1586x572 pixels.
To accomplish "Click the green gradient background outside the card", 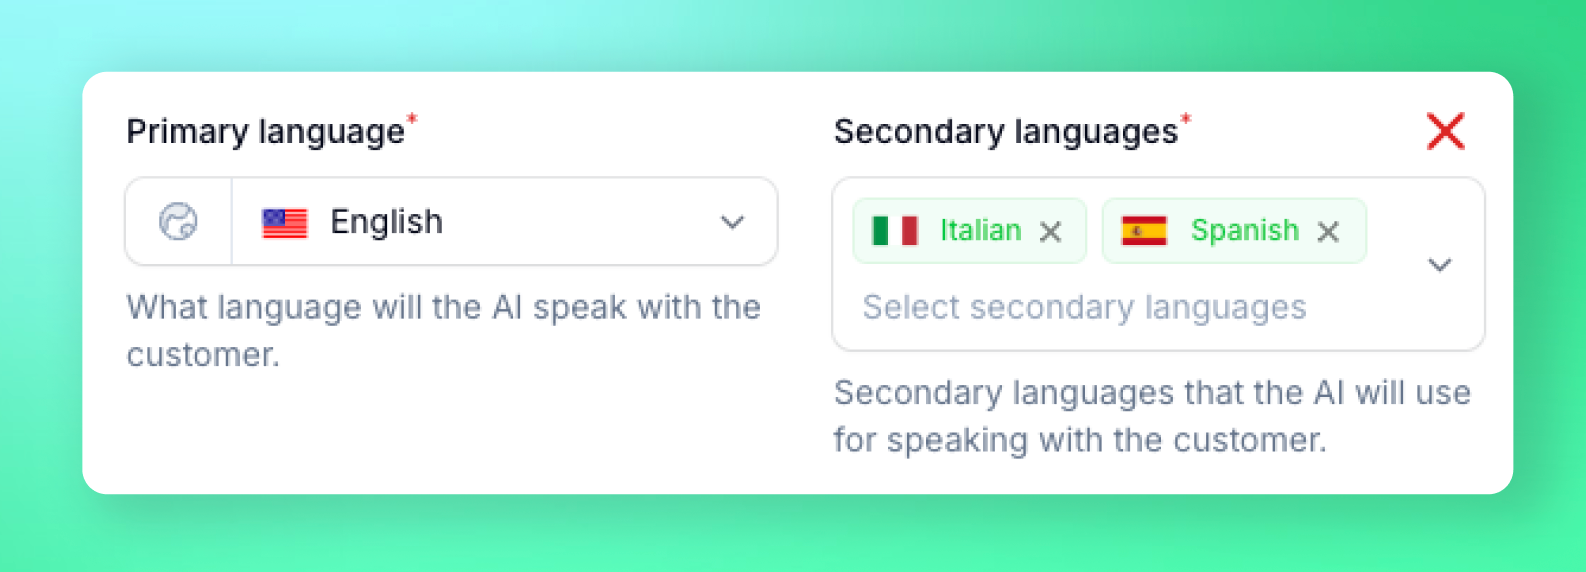I will [793, 534].
